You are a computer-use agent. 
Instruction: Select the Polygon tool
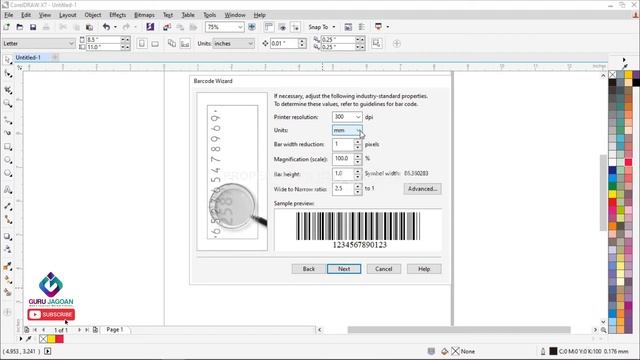[8, 173]
